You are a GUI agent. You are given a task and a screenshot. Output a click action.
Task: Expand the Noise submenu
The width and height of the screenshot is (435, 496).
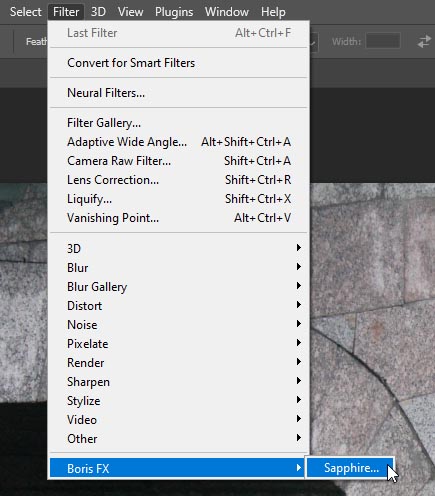[179, 325]
